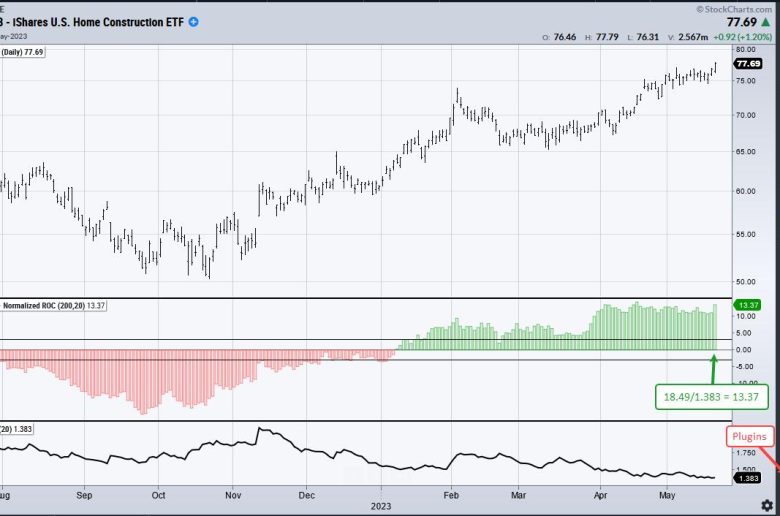This screenshot has height=516, width=780.
Task: Click the Mar label on the date axis
Action: tap(518, 495)
